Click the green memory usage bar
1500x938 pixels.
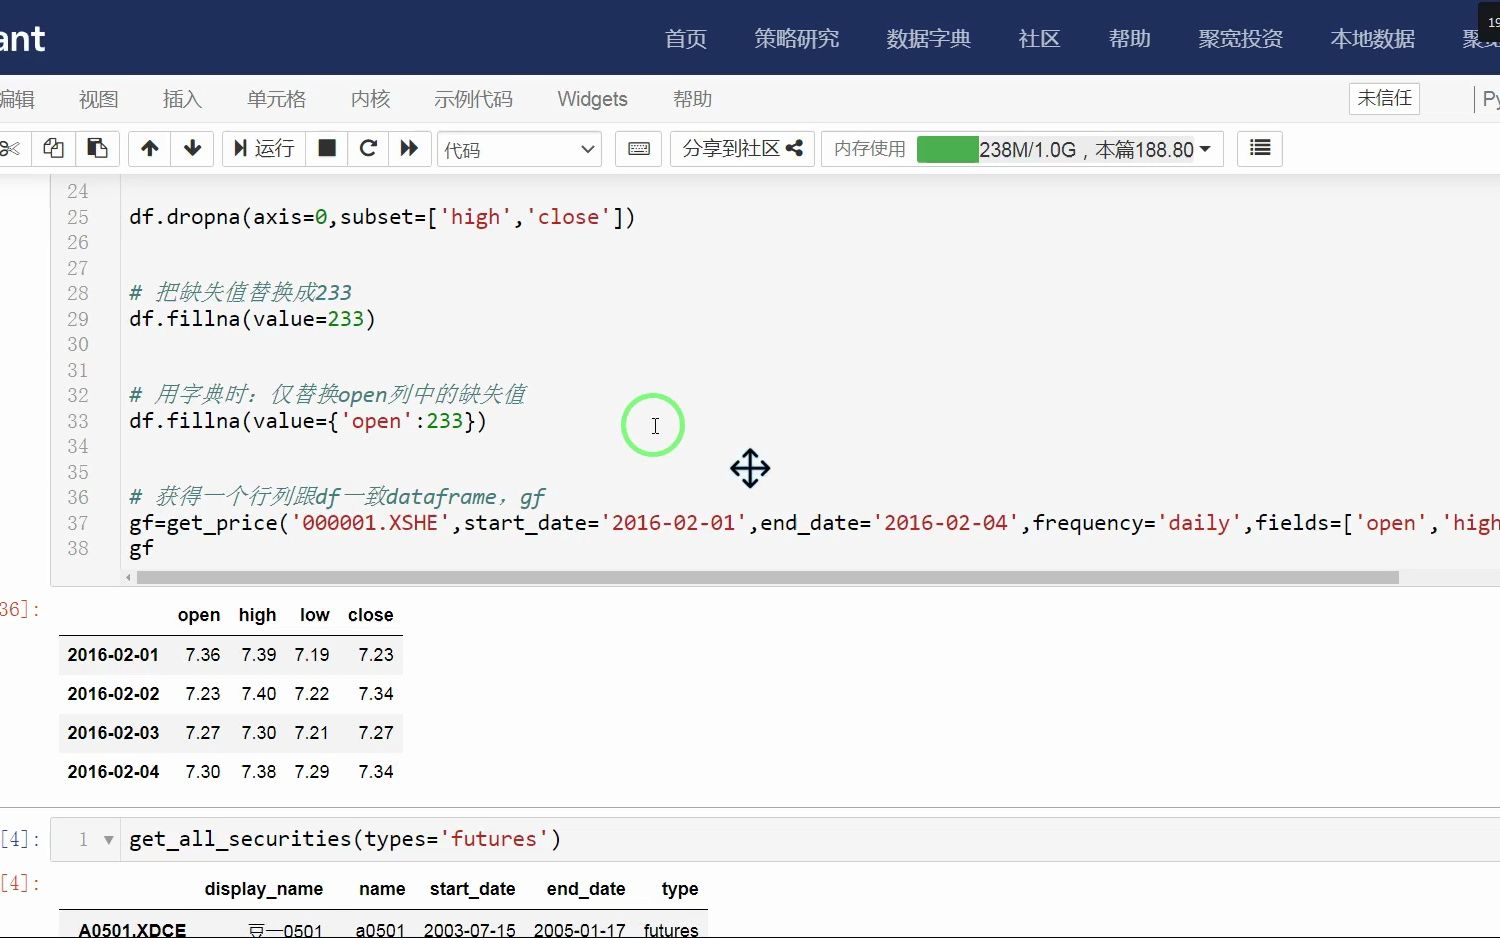947,149
